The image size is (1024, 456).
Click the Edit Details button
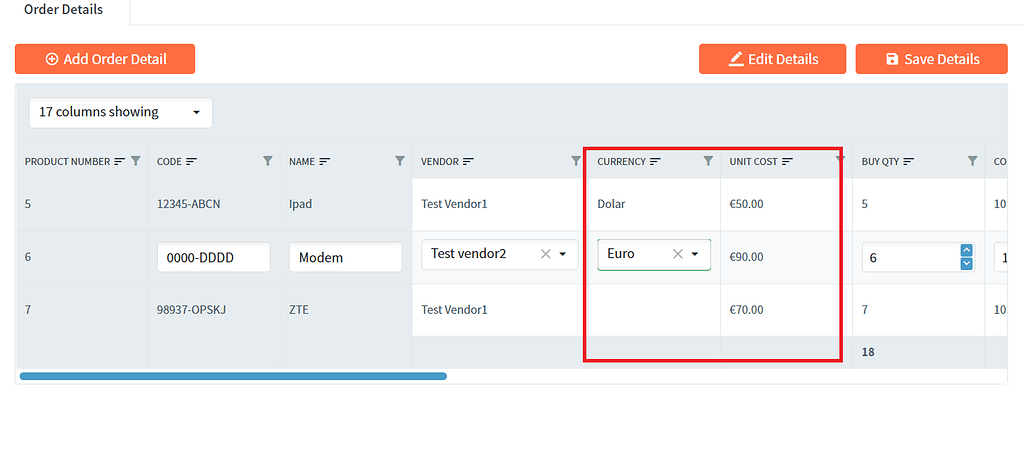click(x=773, y=59)
